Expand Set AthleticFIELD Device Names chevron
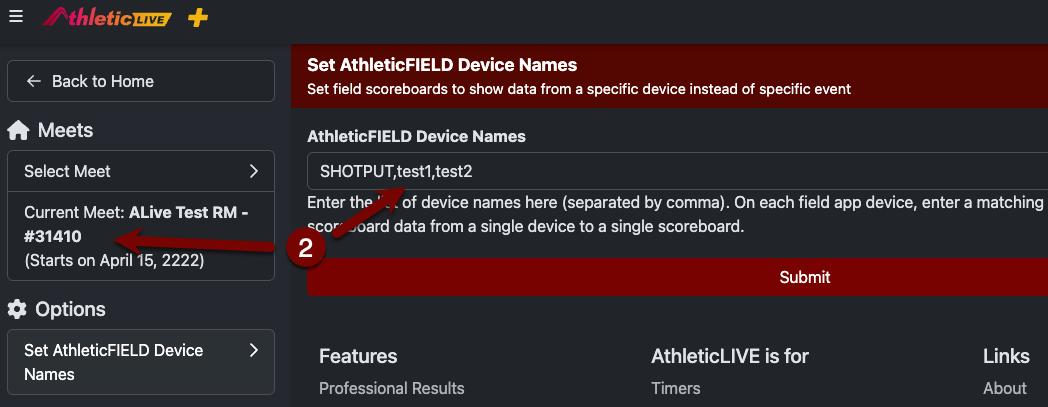 click(253, 350)
